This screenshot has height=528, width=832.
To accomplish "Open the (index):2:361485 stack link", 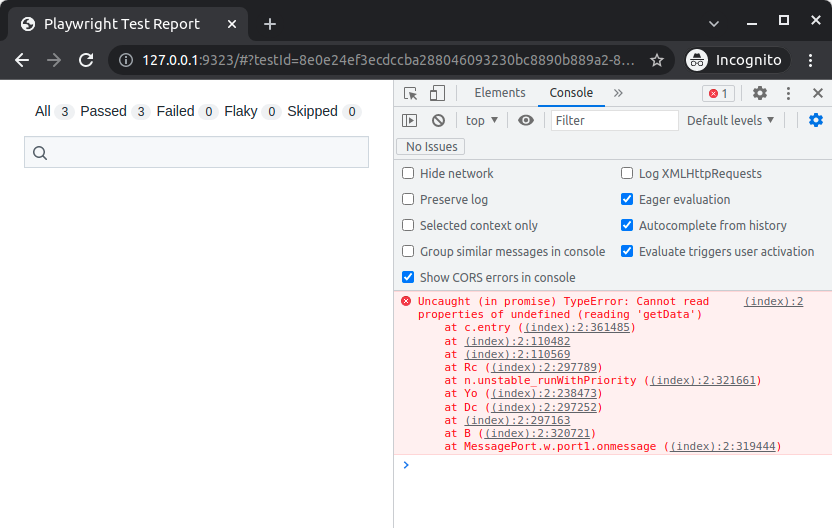I will 577,327.
